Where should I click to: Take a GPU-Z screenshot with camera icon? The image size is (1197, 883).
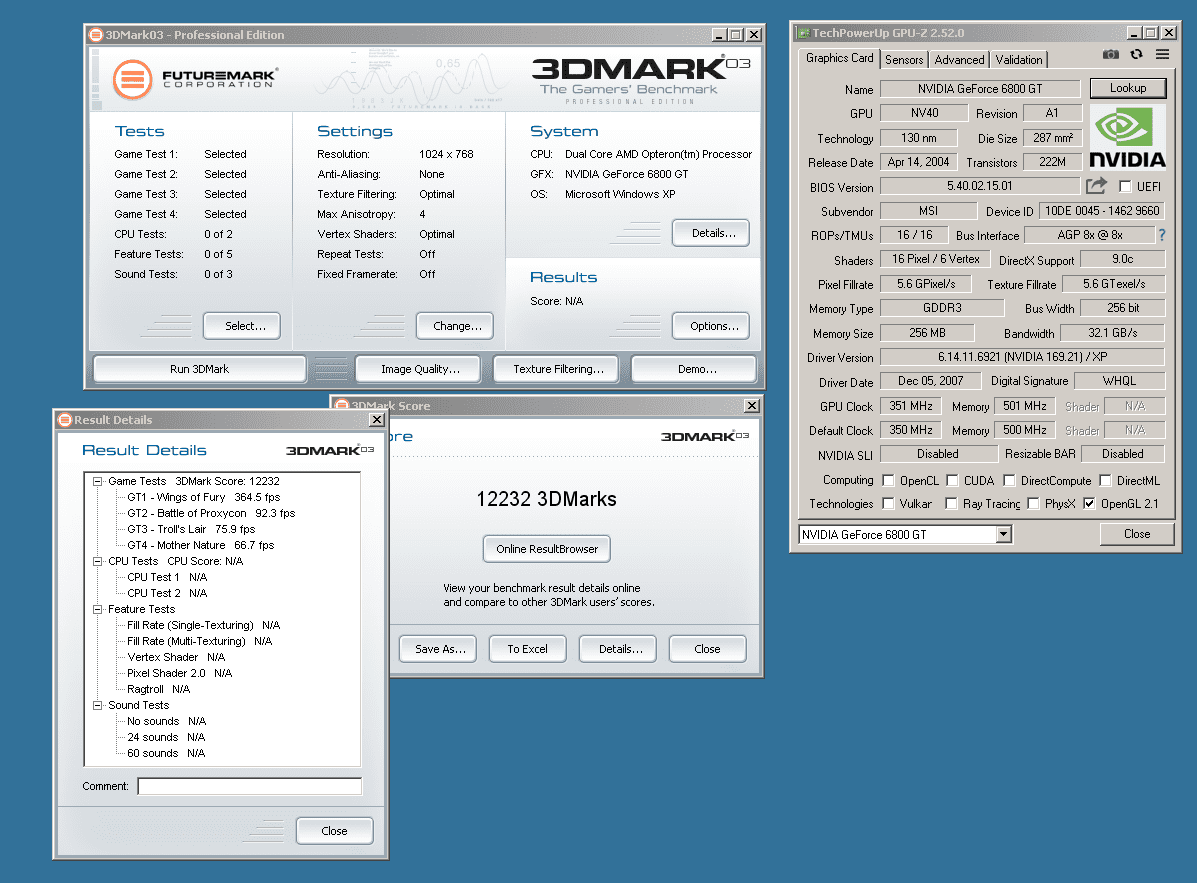coord(1111,54)
